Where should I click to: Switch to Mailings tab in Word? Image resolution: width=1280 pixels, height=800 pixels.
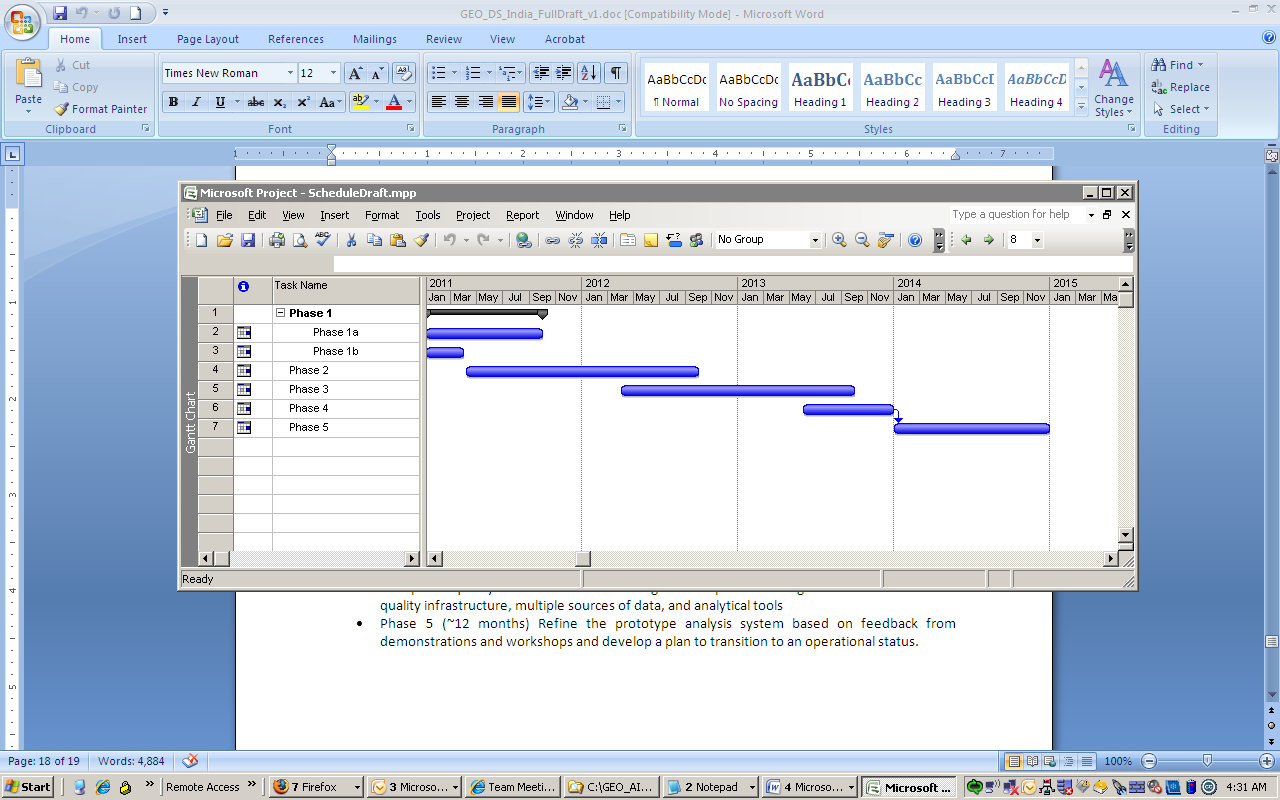tap(375, 39)
